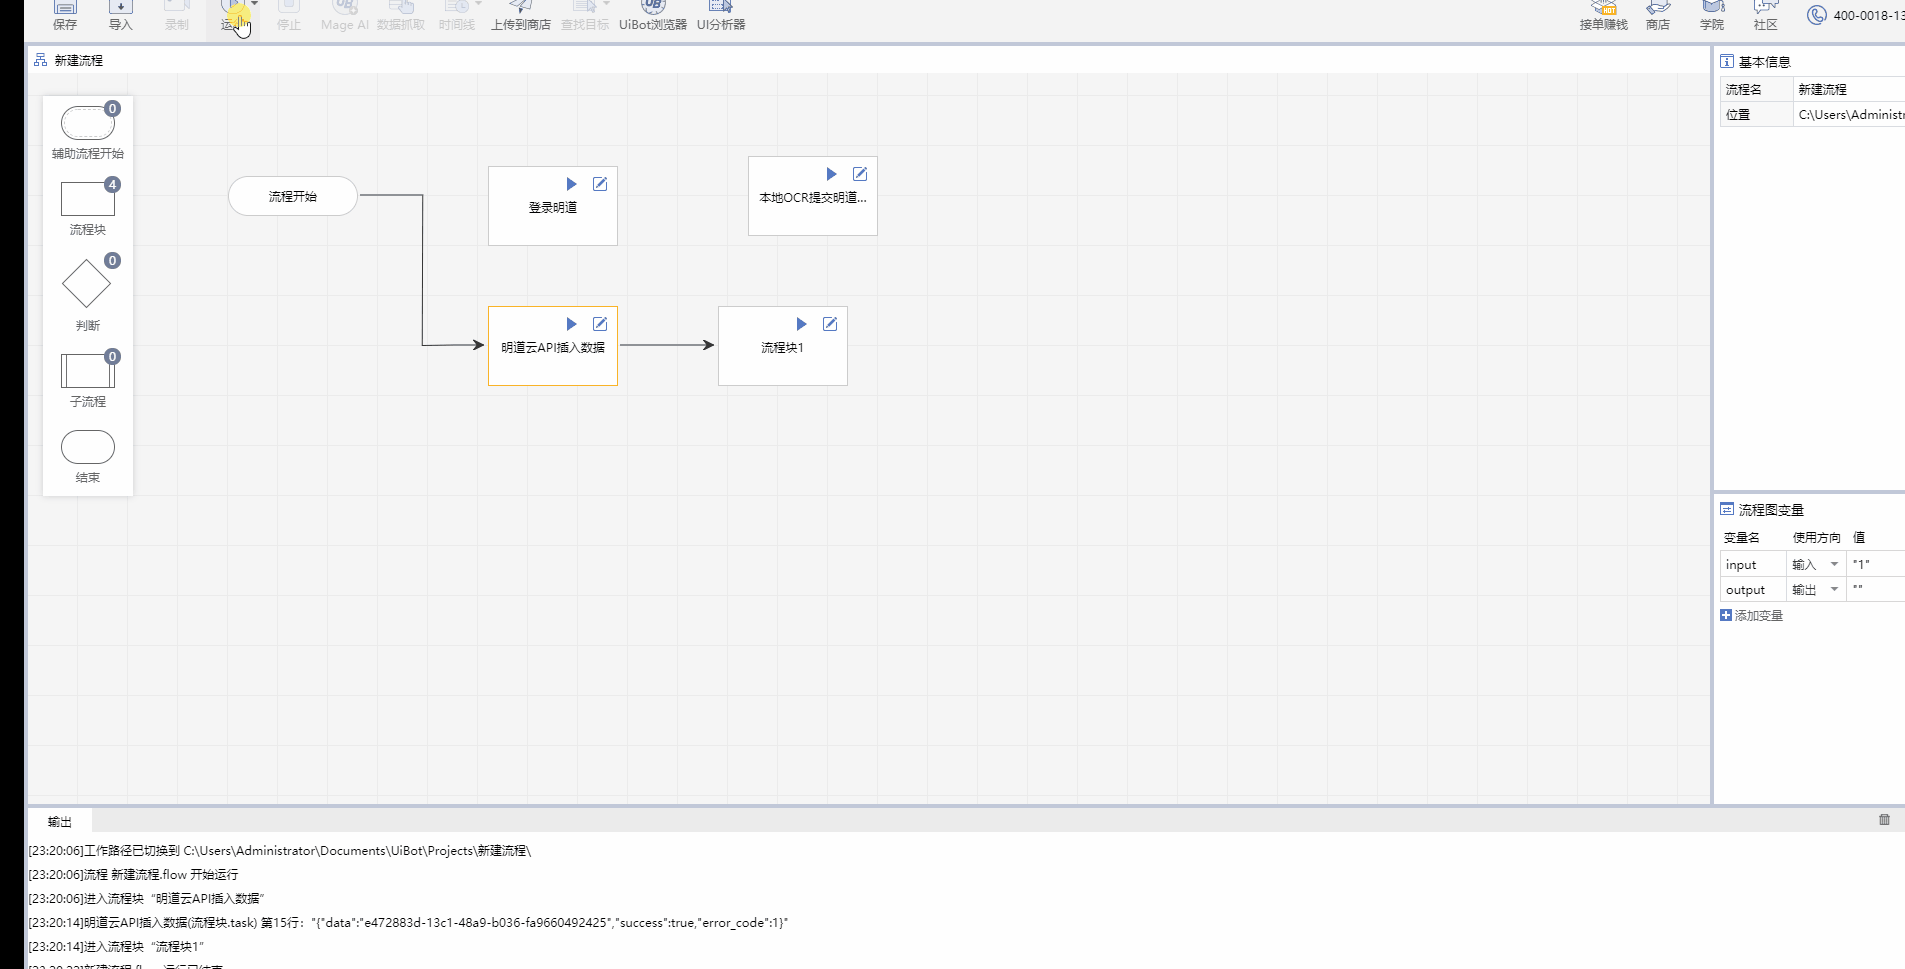This screenshot has width=1905, height=969.
Task: Expand the run button dropdown arrow
Action: [254, 4]
